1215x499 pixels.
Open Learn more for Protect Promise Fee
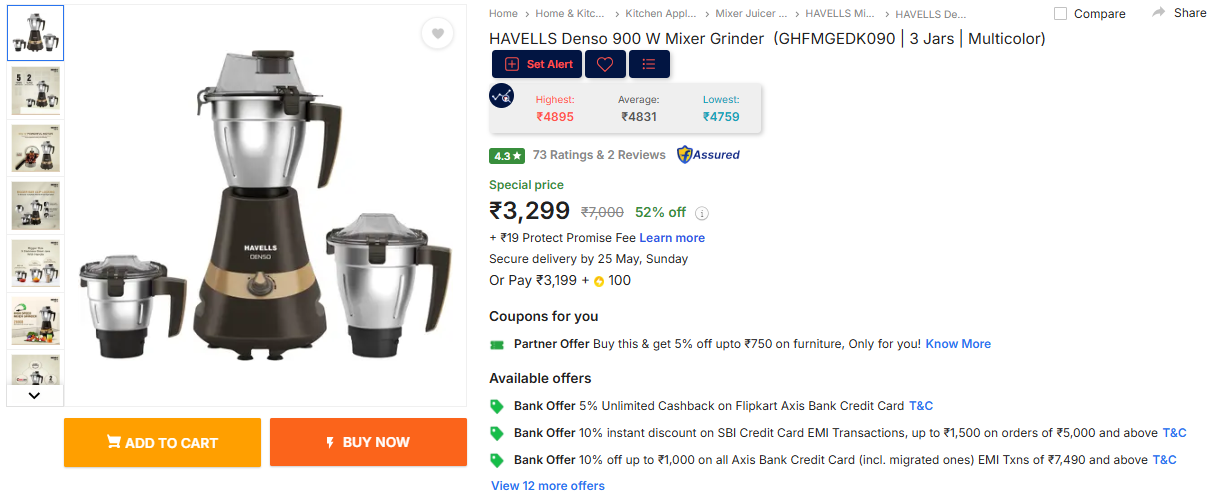point(672,238)
